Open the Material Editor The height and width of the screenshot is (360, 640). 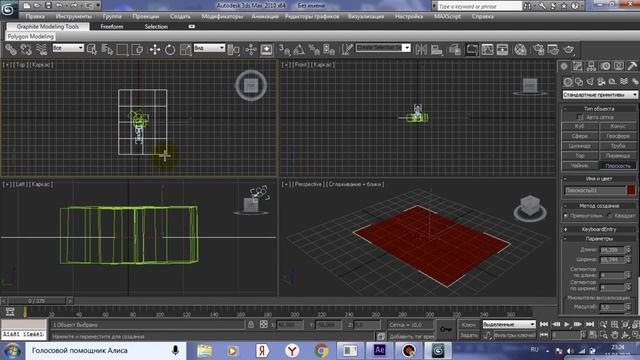point(520,50)
